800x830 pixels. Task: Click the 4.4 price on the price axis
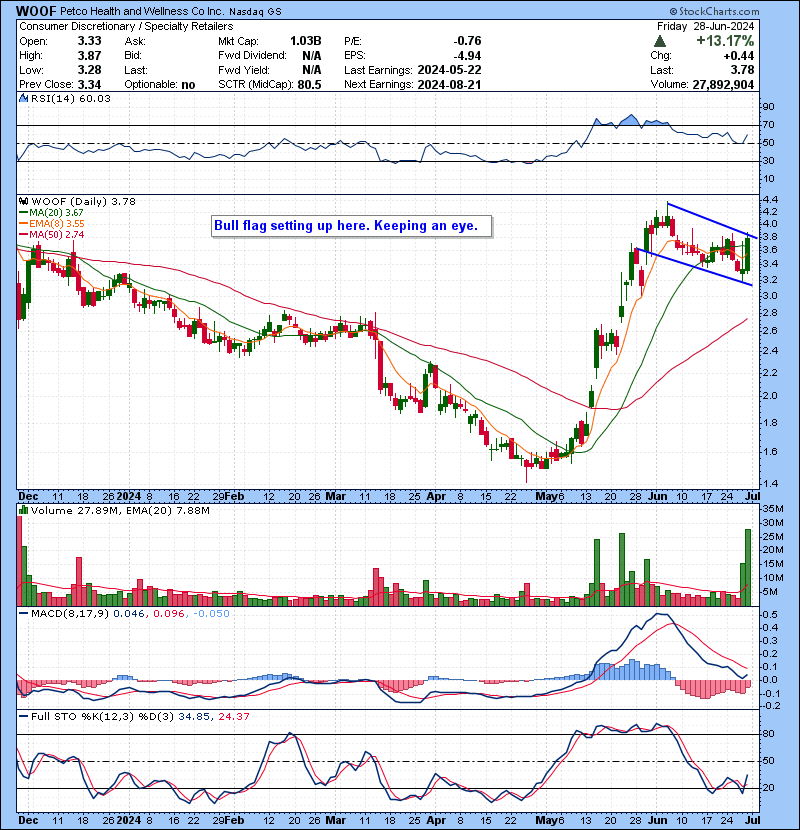[770, 200]
